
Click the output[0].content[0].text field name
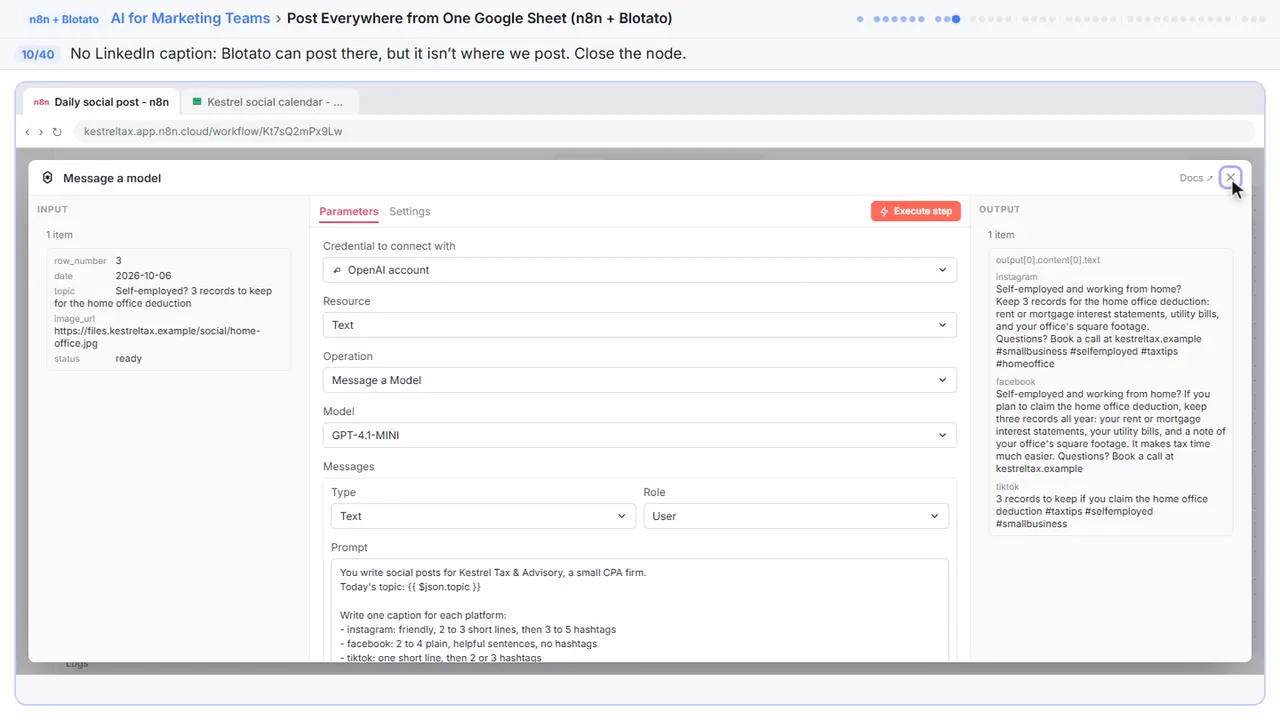coord(1048,260)
